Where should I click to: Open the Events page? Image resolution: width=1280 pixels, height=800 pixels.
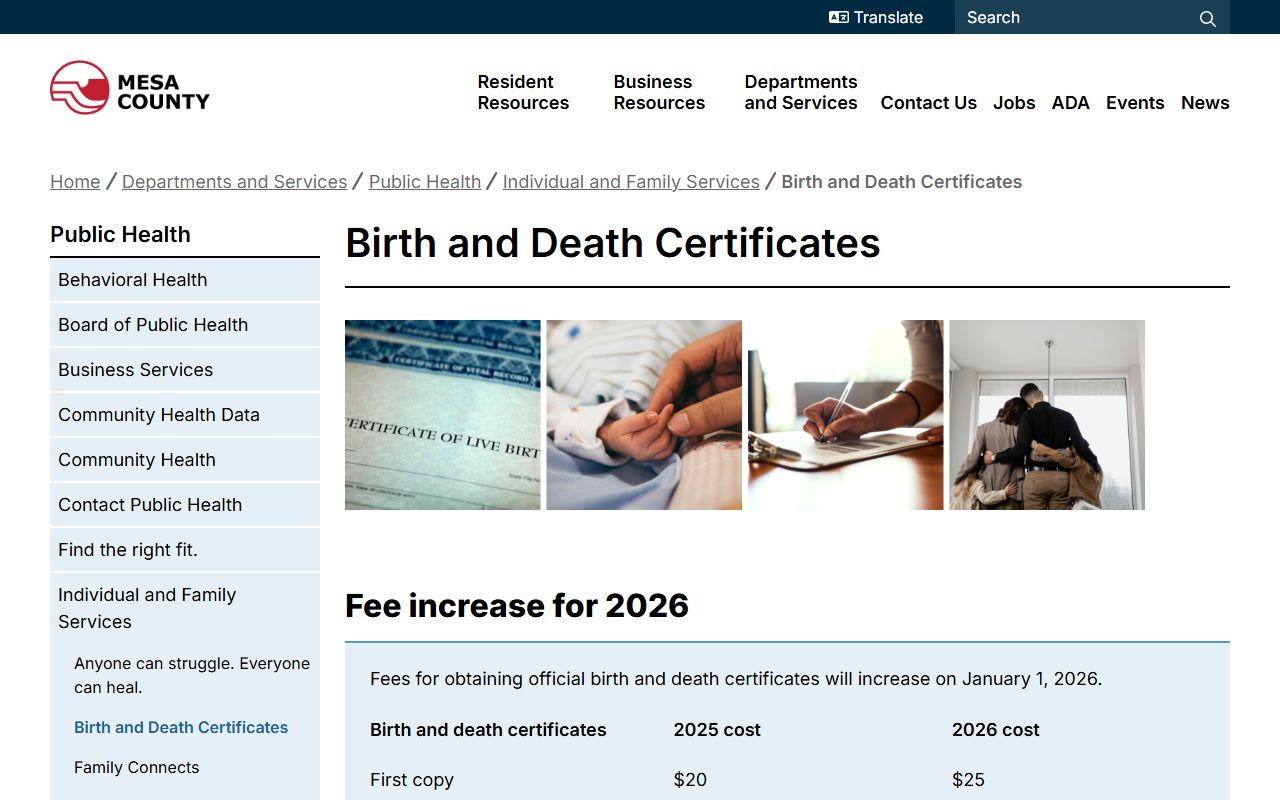tap(1135, 103)
